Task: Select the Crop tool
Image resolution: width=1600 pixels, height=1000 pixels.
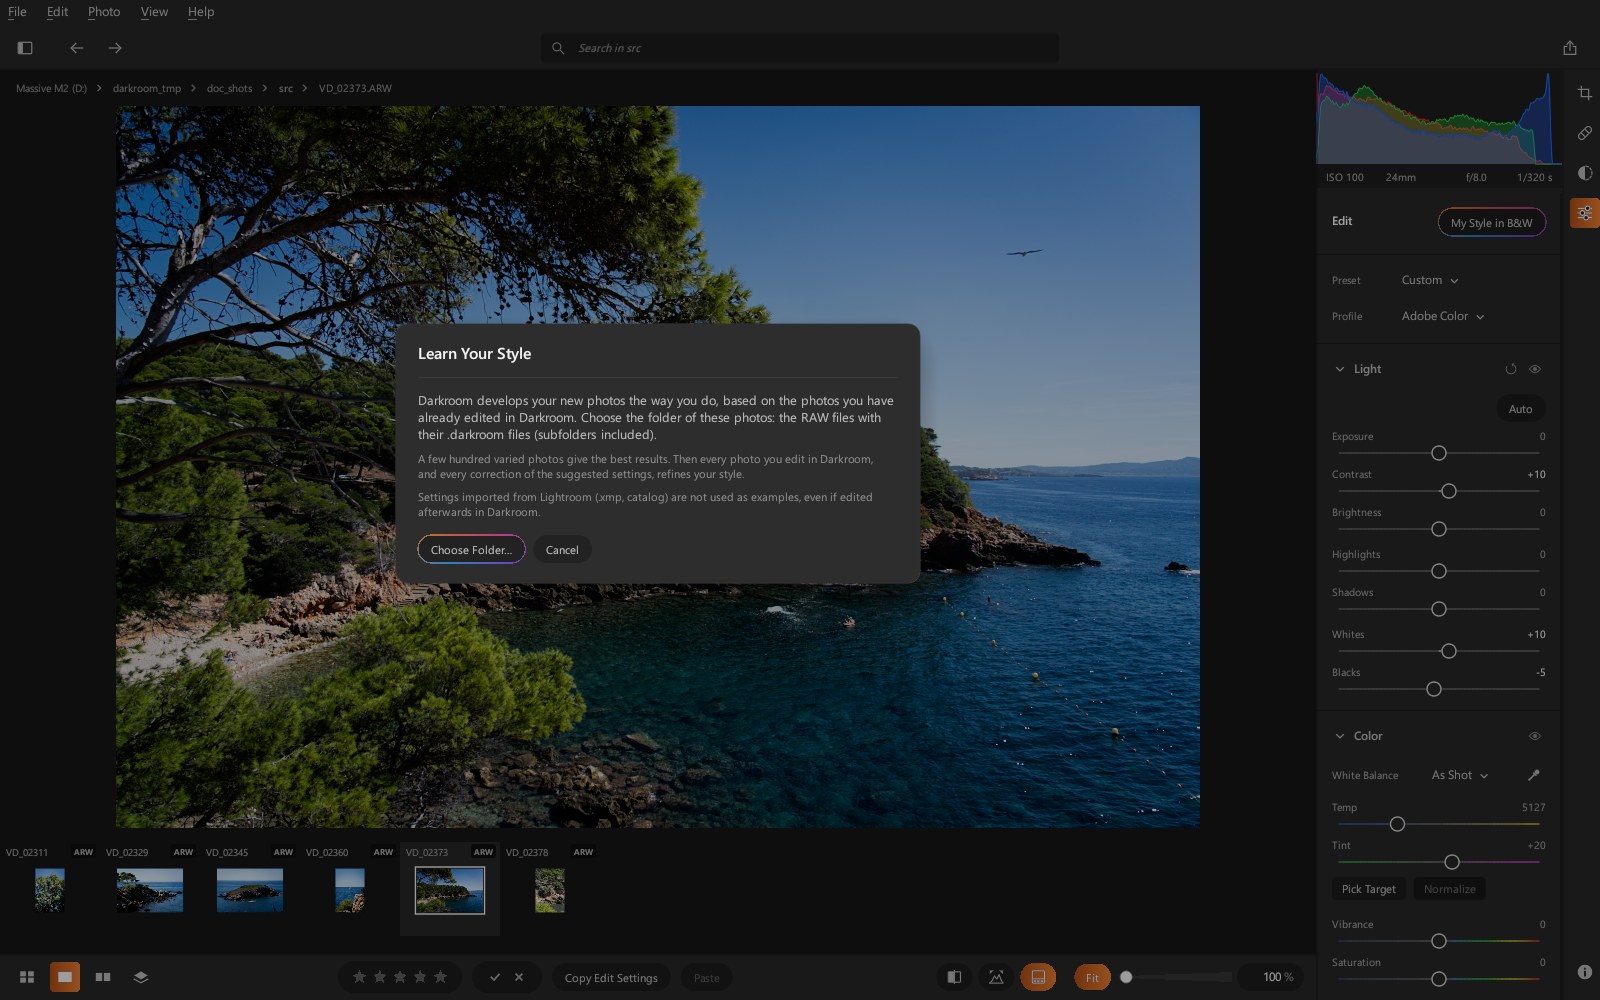Action: point(1585,93)
